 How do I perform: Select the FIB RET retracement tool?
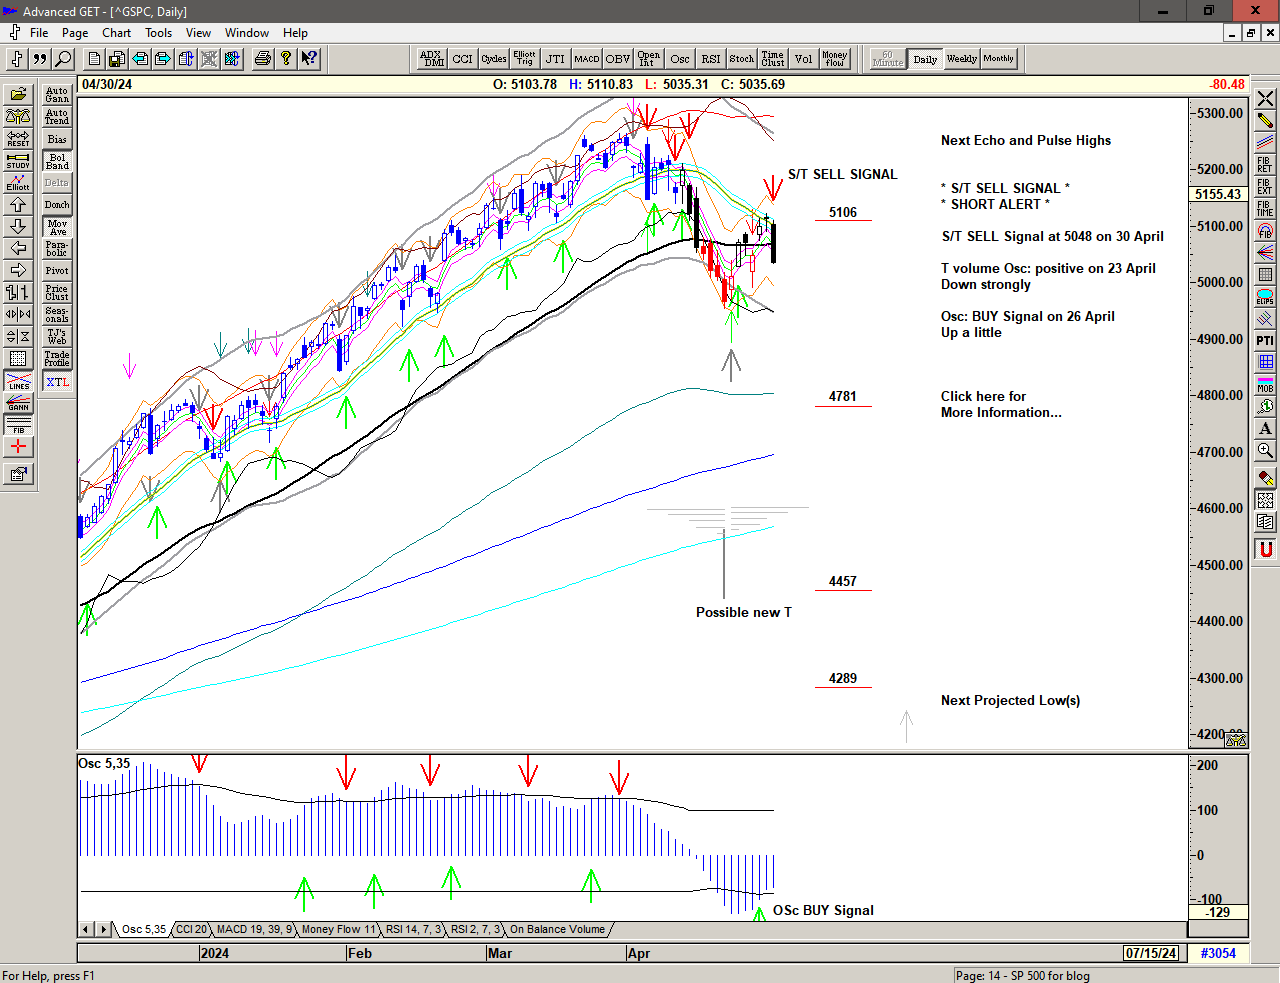click(1265, 164)
